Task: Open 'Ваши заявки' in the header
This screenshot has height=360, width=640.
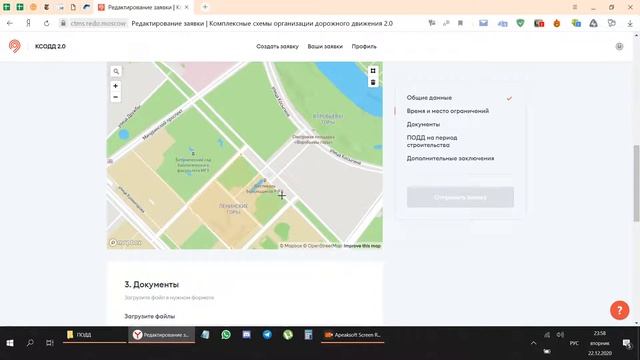Action: [325, 47]
